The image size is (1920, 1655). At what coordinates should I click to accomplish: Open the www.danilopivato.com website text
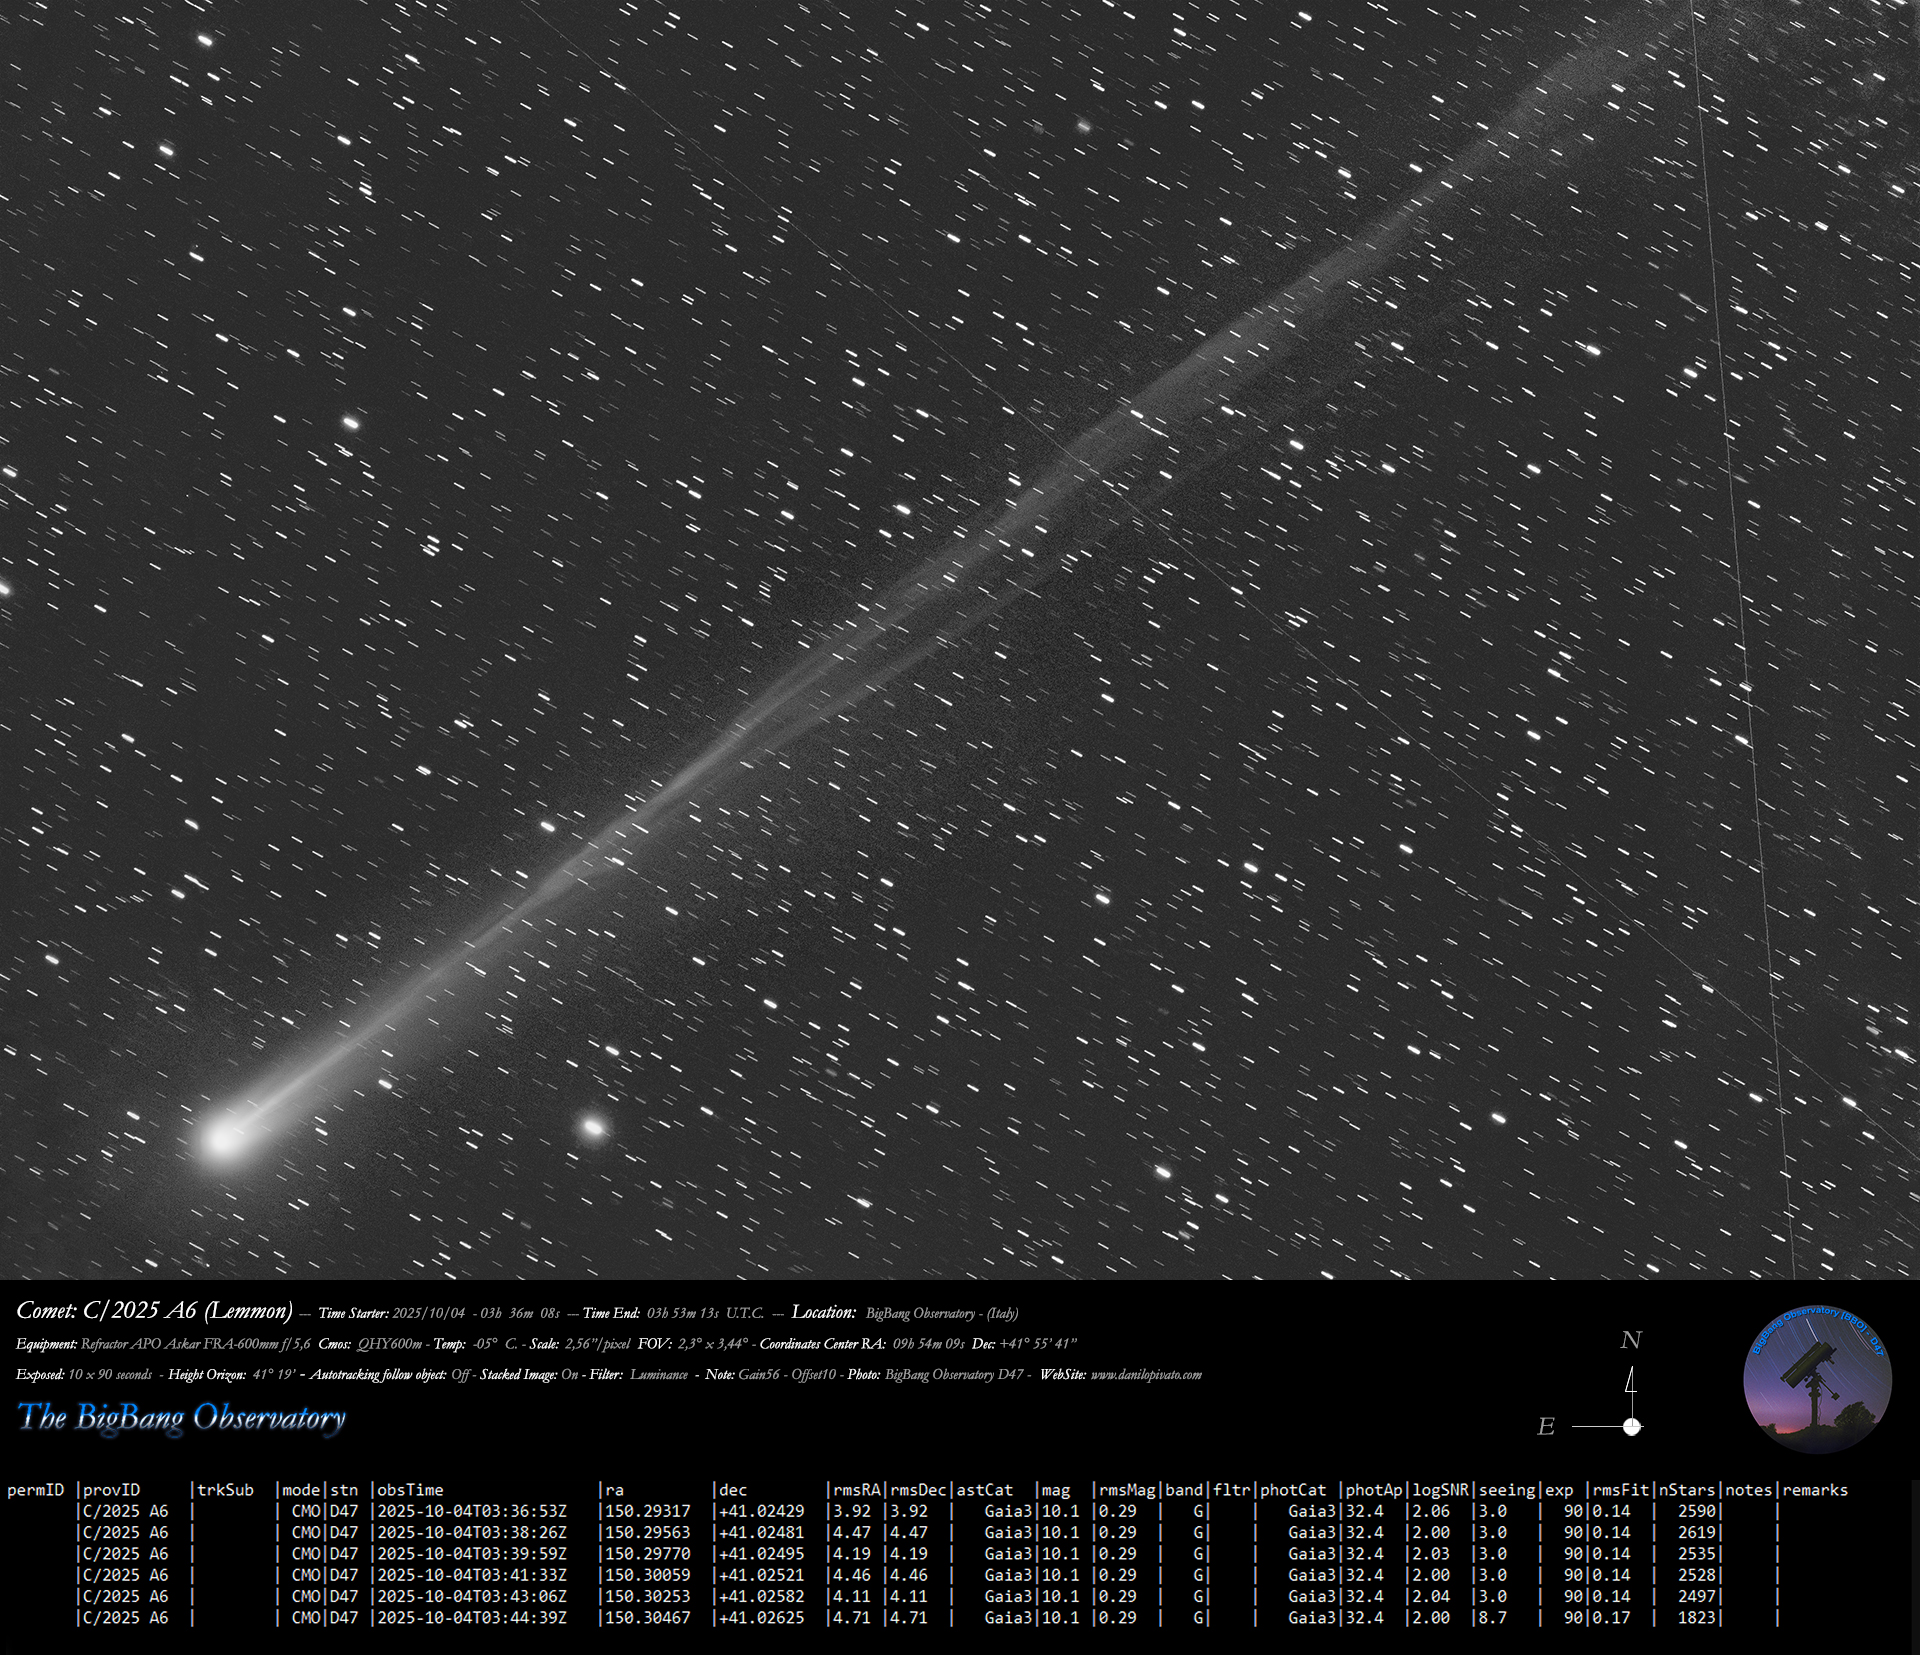tap(1146, 1375)
